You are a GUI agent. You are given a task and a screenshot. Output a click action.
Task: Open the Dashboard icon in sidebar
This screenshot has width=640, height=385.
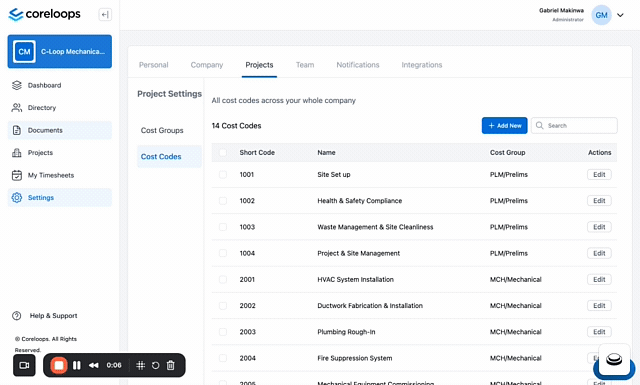tap(17, 85)
